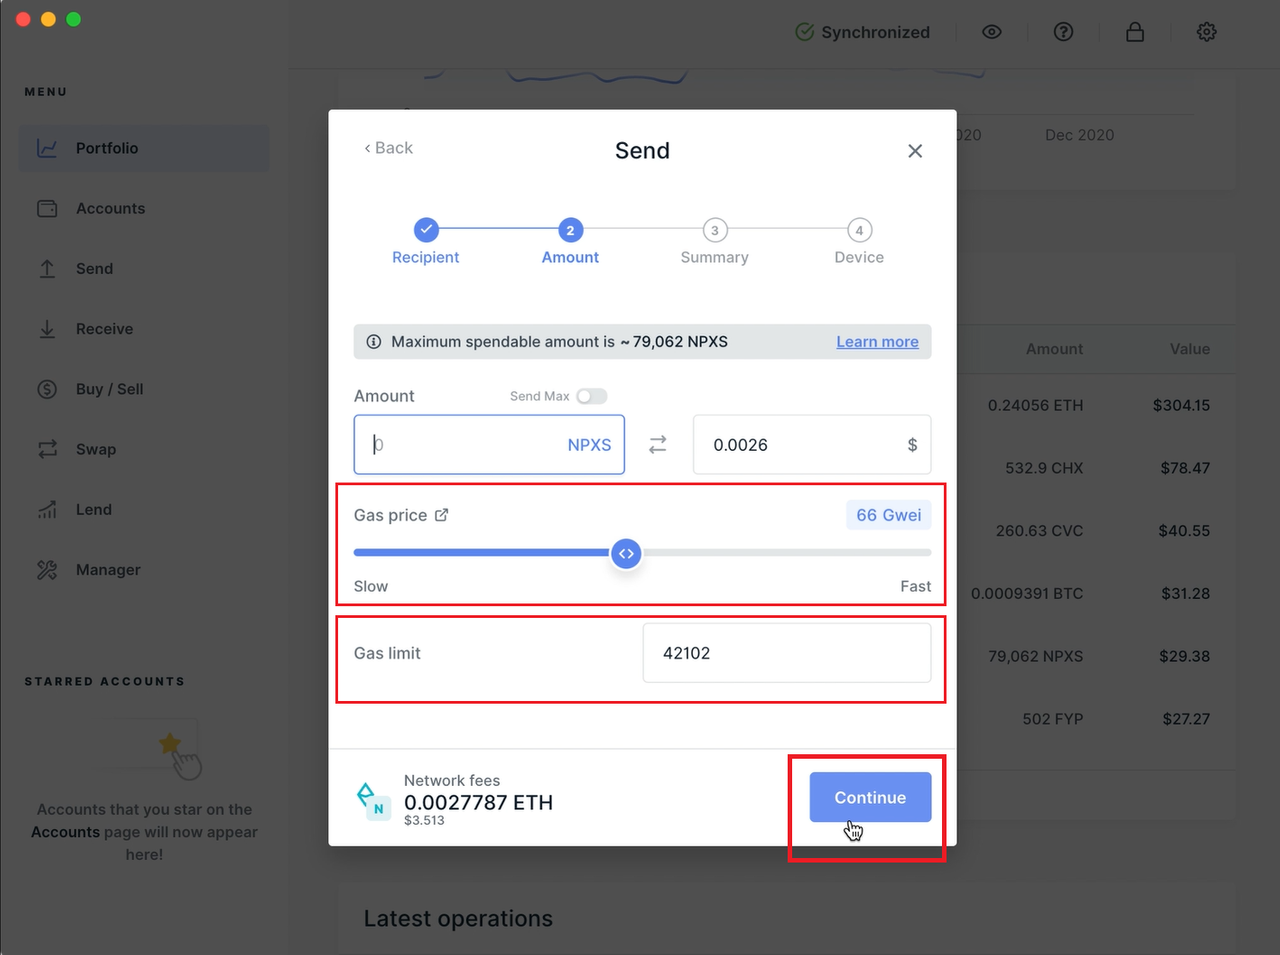The width and height of the screenshot is (1280, 955).
Task: Click the Amount step 2 circle
Action: coord(570,230)
